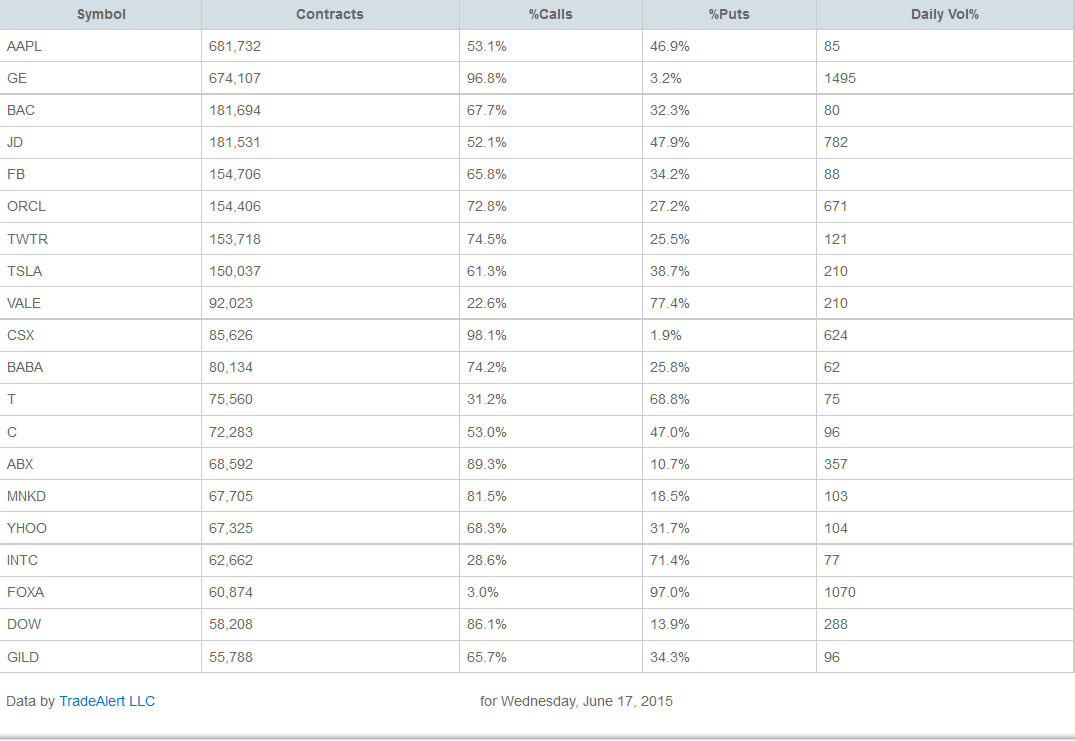Click the %Calls column header

pyautogui.click(x=550, y=14)
